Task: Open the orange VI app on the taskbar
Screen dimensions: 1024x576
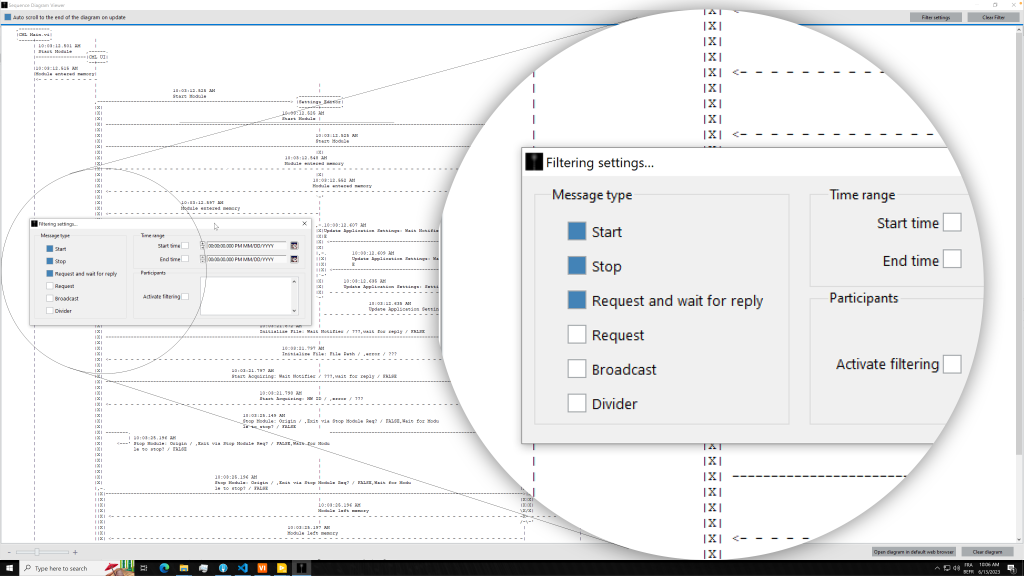Action: [x=262, y=568]
